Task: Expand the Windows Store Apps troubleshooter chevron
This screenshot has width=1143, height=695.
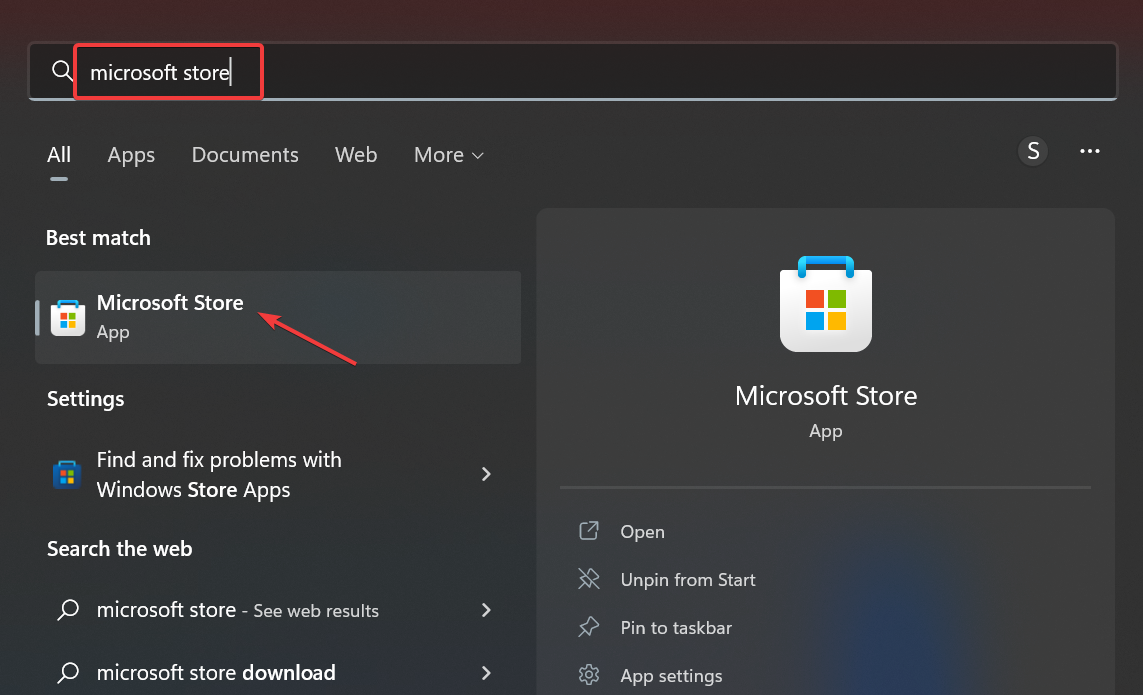Action: click(x=486, y=474)
